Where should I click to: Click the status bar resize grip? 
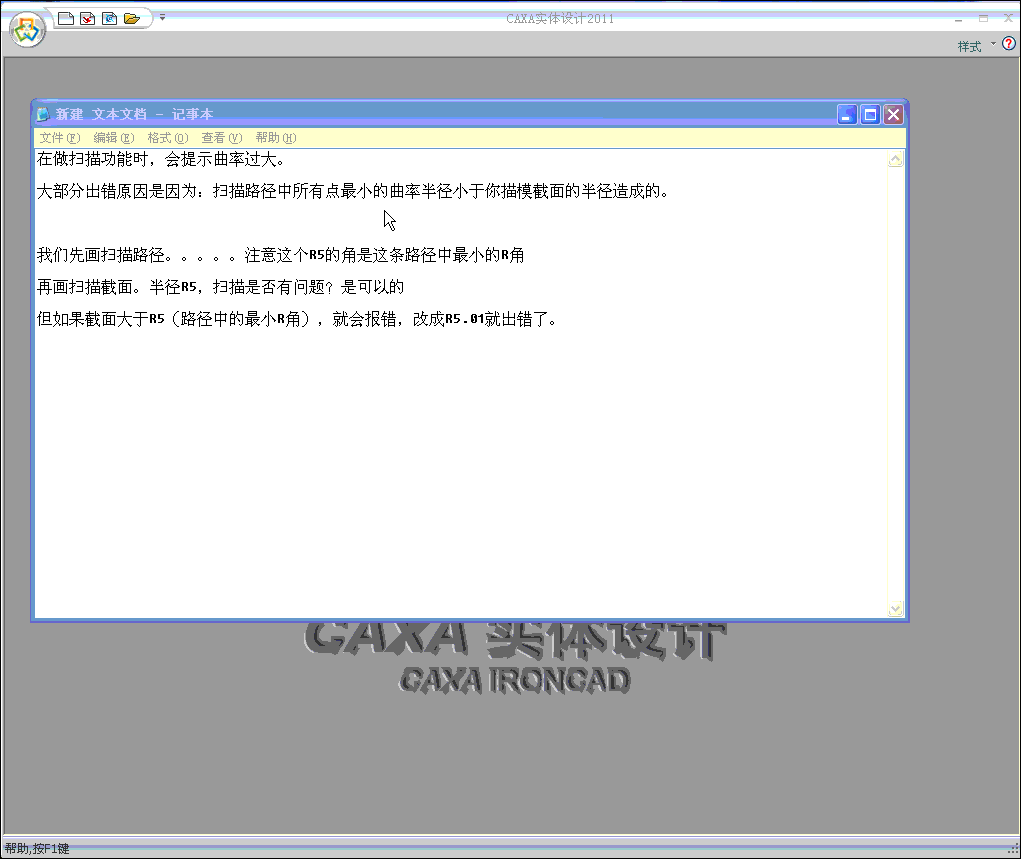[x=1013, y=849]
